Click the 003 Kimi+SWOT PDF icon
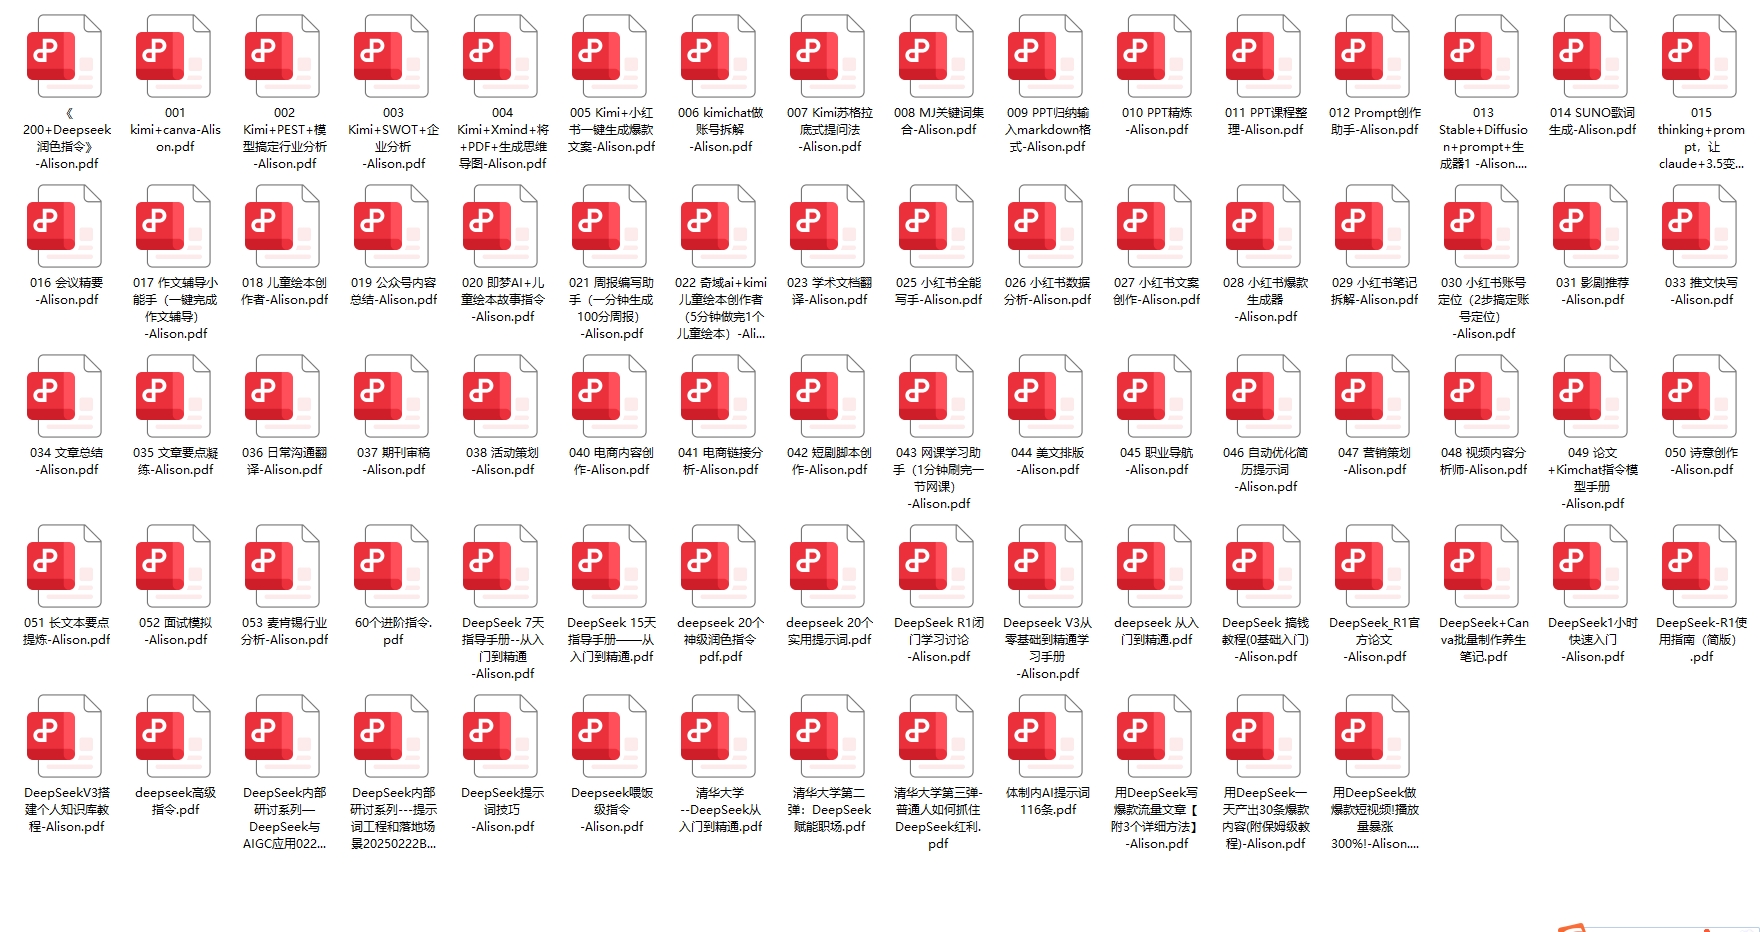1760x932 pixels. coord(391,56)
